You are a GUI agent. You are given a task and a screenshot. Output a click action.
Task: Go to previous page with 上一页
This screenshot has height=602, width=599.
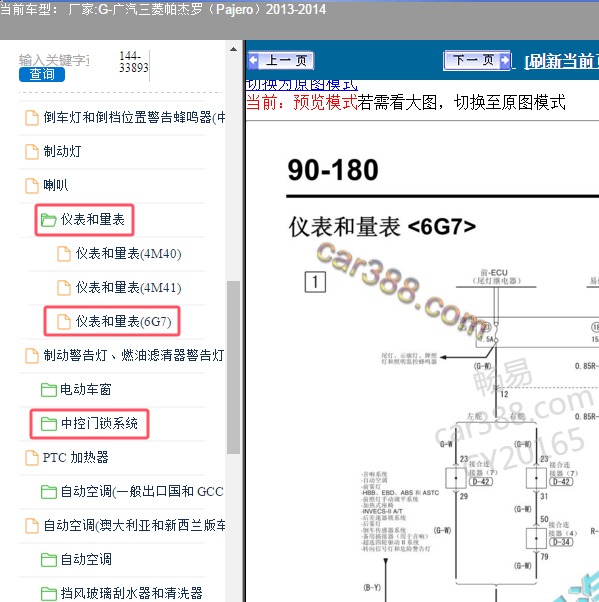pos(281,60)
